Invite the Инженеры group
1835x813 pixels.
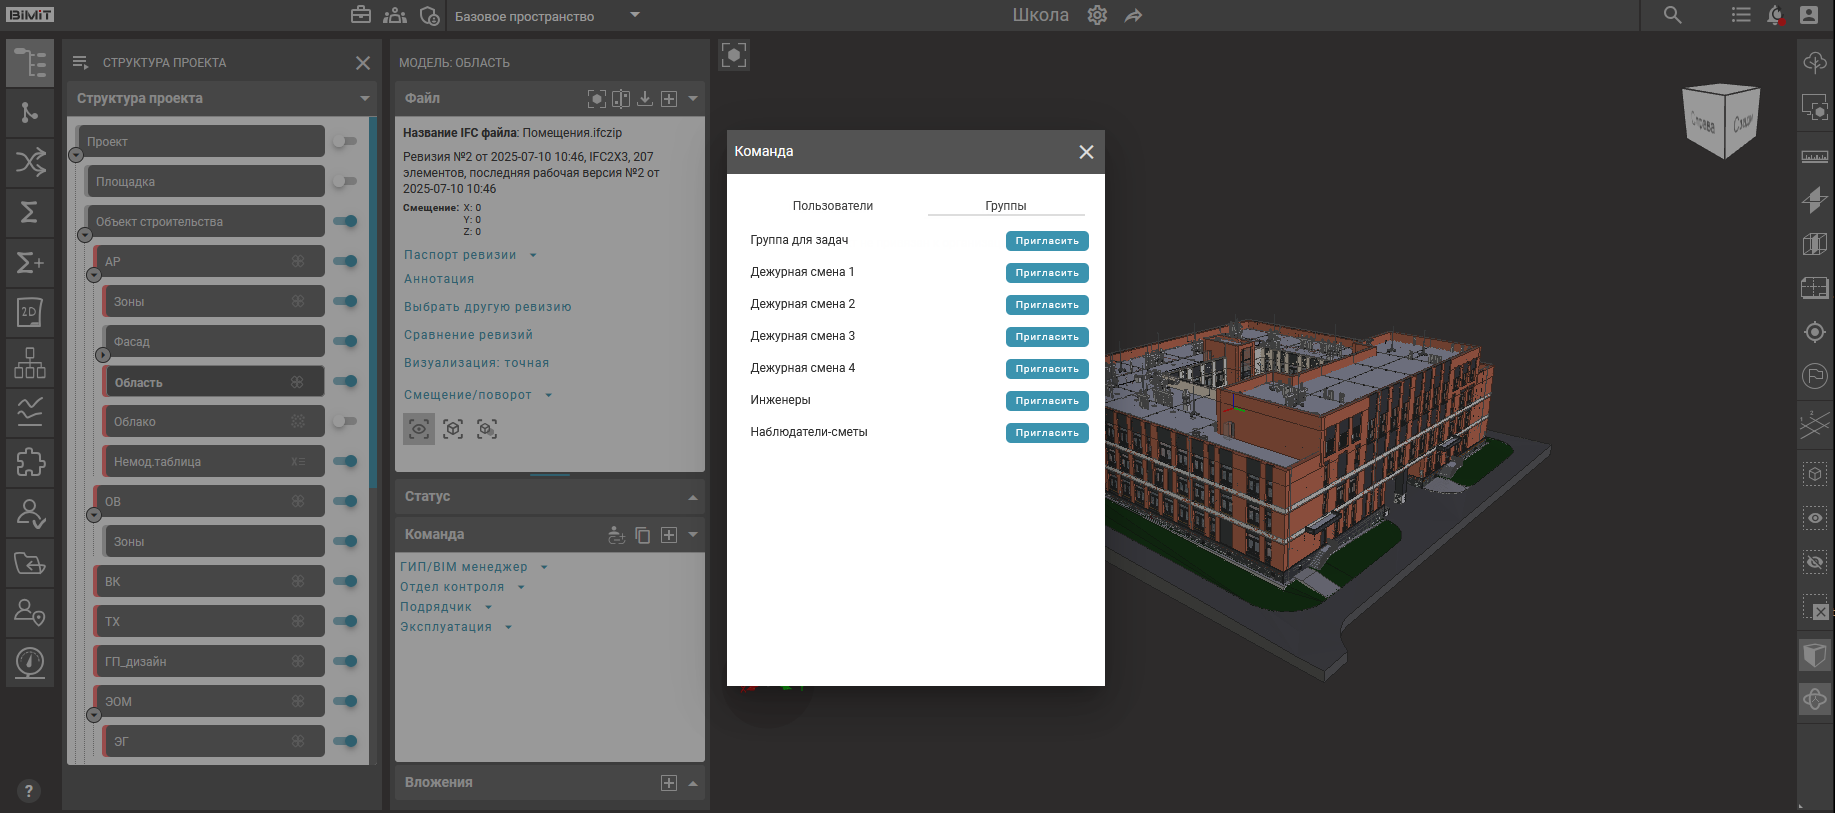[x=1046, y=401]
